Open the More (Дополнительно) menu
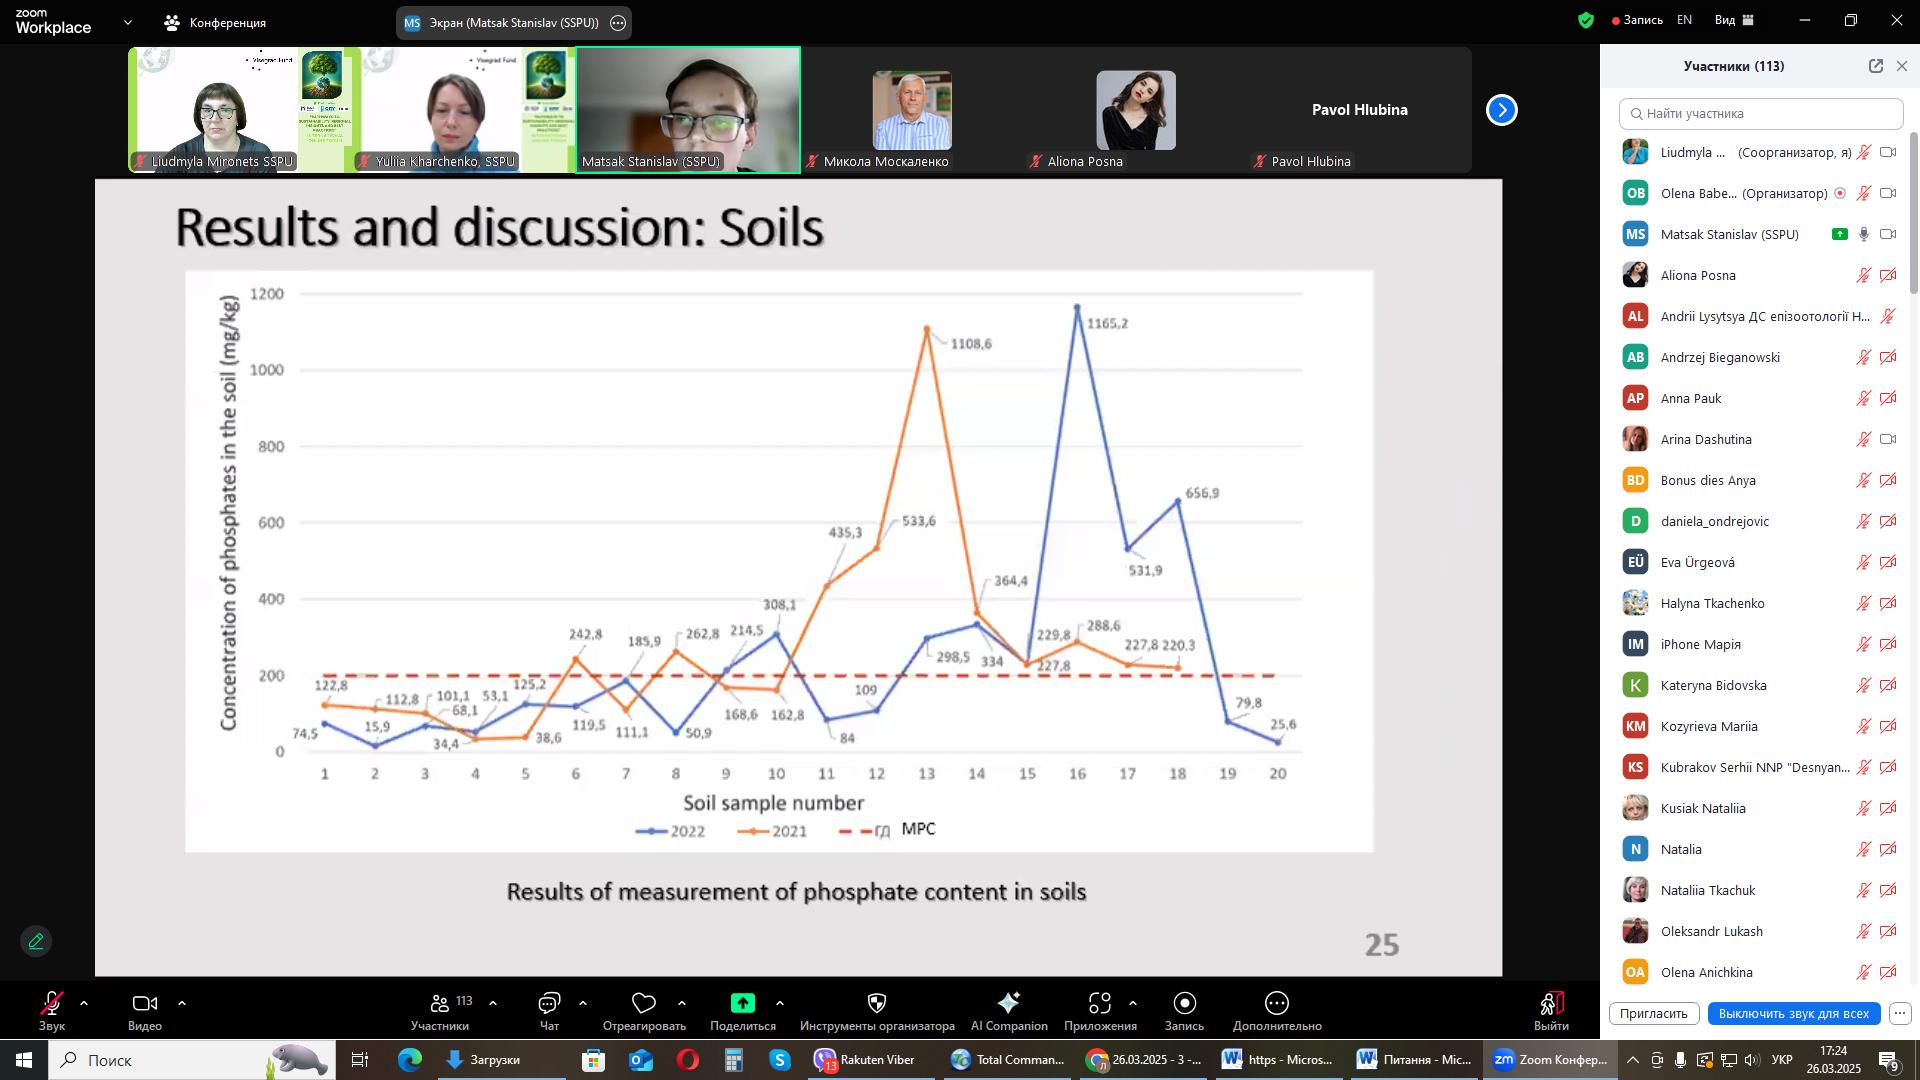 [1277, 1004]
